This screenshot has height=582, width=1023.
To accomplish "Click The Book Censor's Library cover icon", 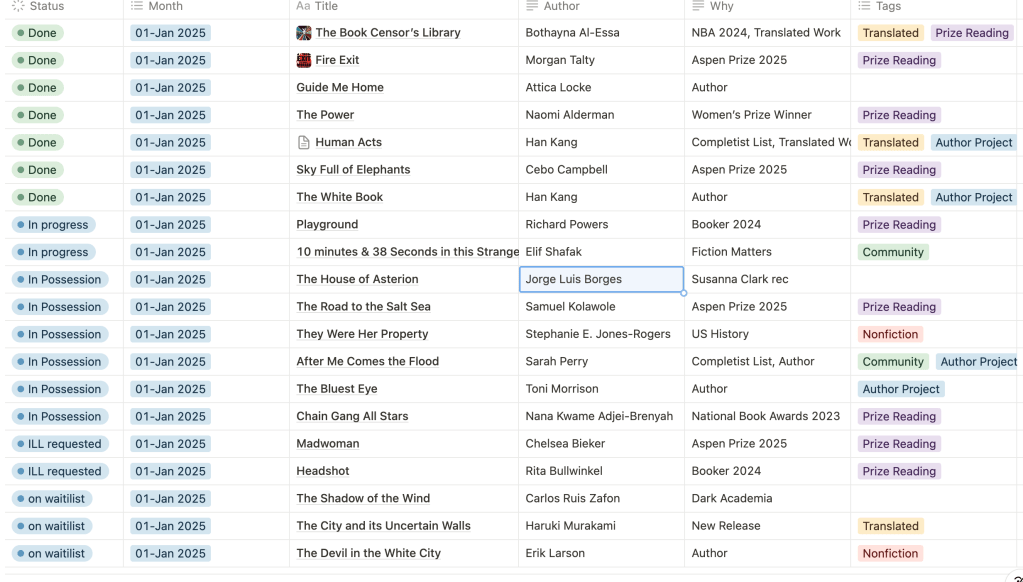I will coord(304,33).
